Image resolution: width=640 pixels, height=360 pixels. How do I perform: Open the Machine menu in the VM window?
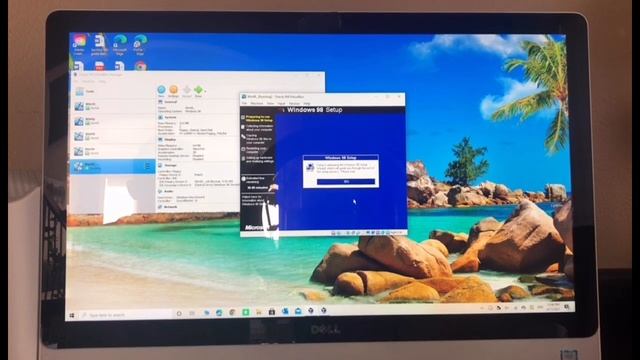pos(257,103)
